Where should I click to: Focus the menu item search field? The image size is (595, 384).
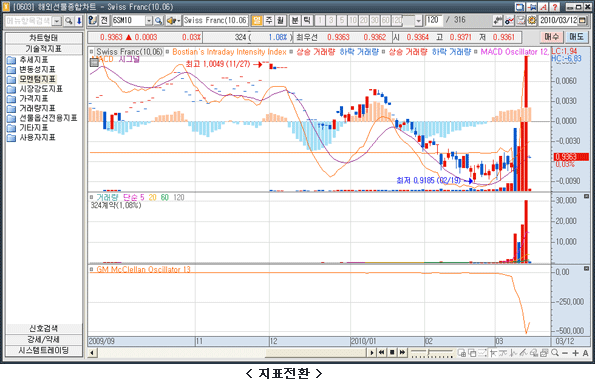point(28,21)
